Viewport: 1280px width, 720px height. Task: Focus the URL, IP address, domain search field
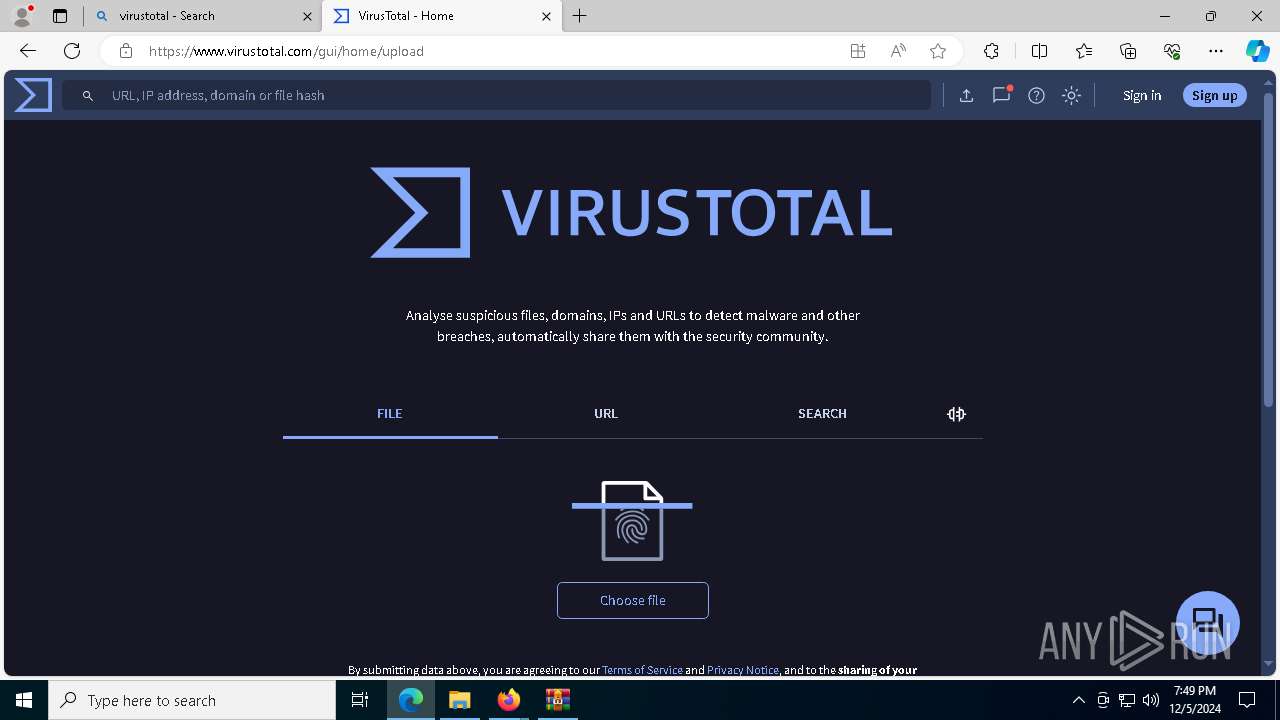497,95
